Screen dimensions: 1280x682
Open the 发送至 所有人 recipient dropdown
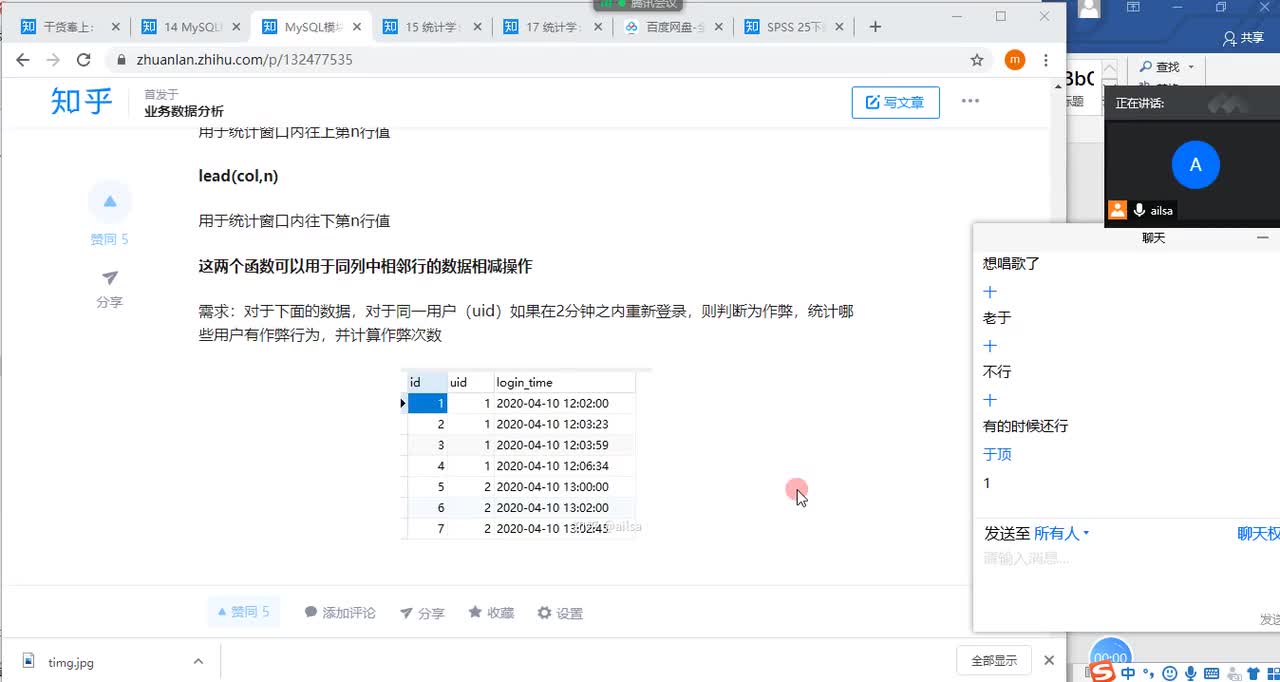tap(1061, 534)
